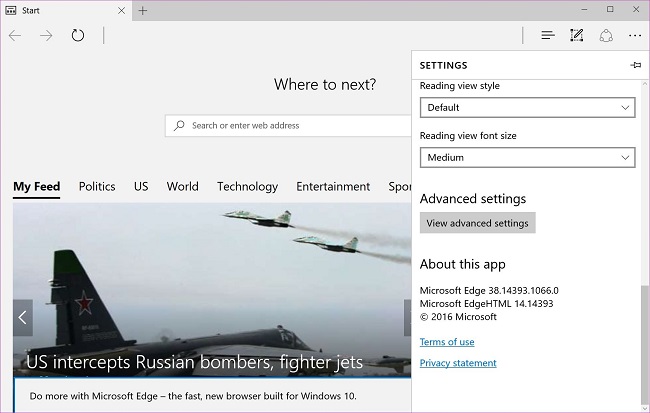Open a new tab with plus button
This screenshot has width=650, height=413.
[143, 10]
